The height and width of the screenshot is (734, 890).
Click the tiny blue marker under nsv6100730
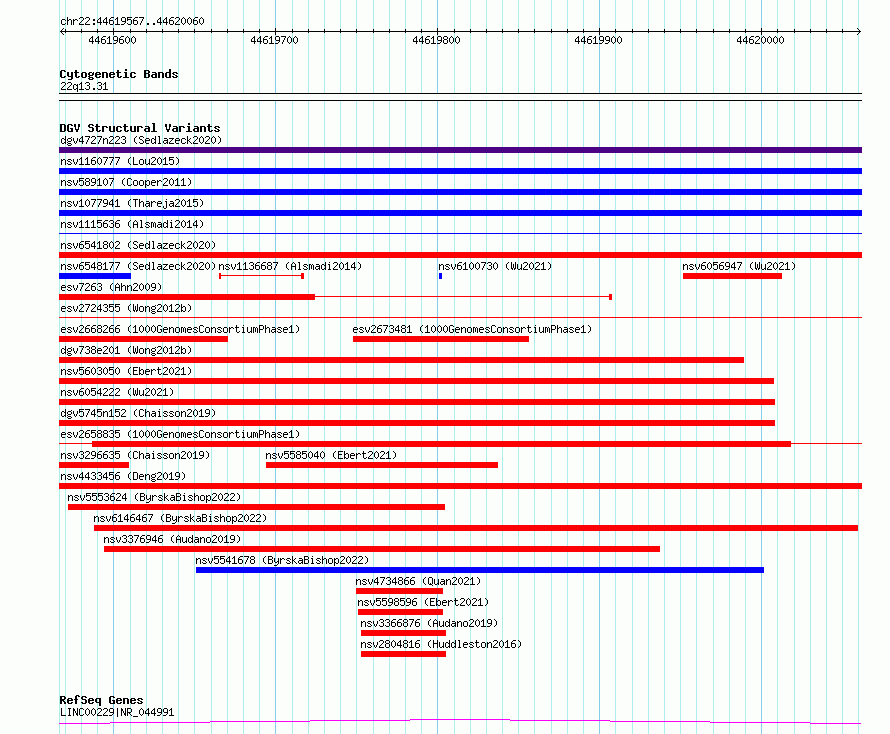coord(440,276)
